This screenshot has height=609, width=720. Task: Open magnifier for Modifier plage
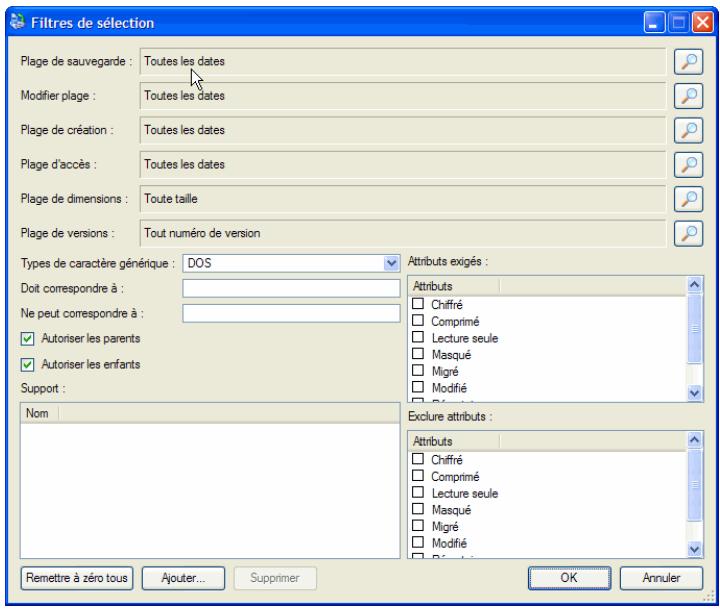pyautogui.click(x=688, y=96)
